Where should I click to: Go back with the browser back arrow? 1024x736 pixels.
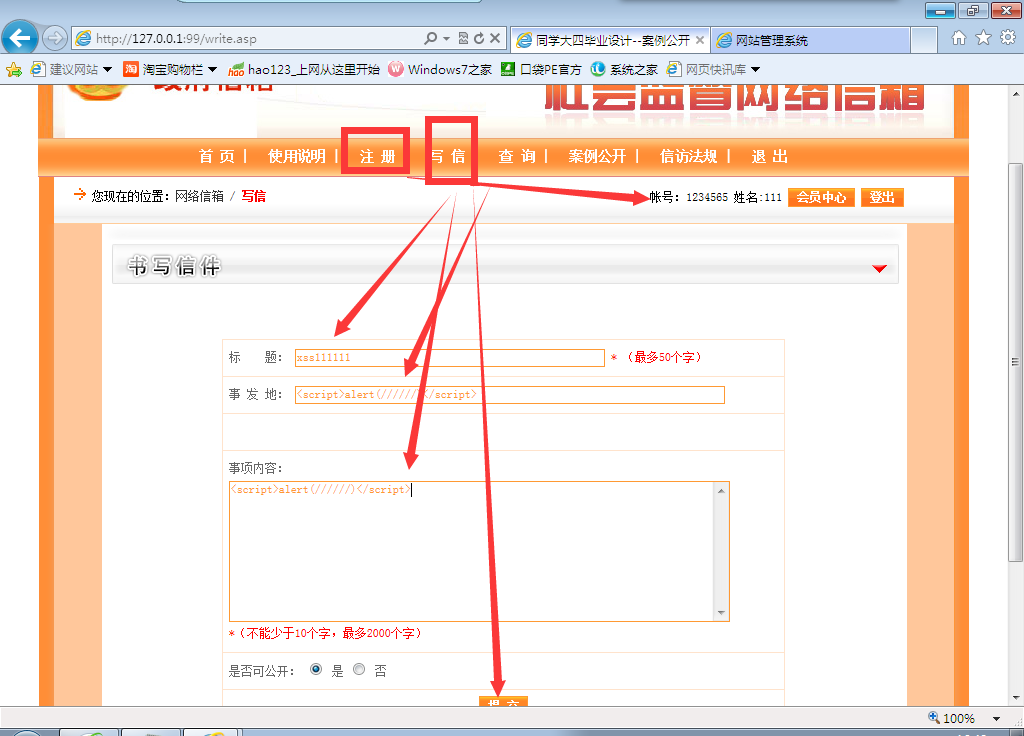click(x=20, y=38)
